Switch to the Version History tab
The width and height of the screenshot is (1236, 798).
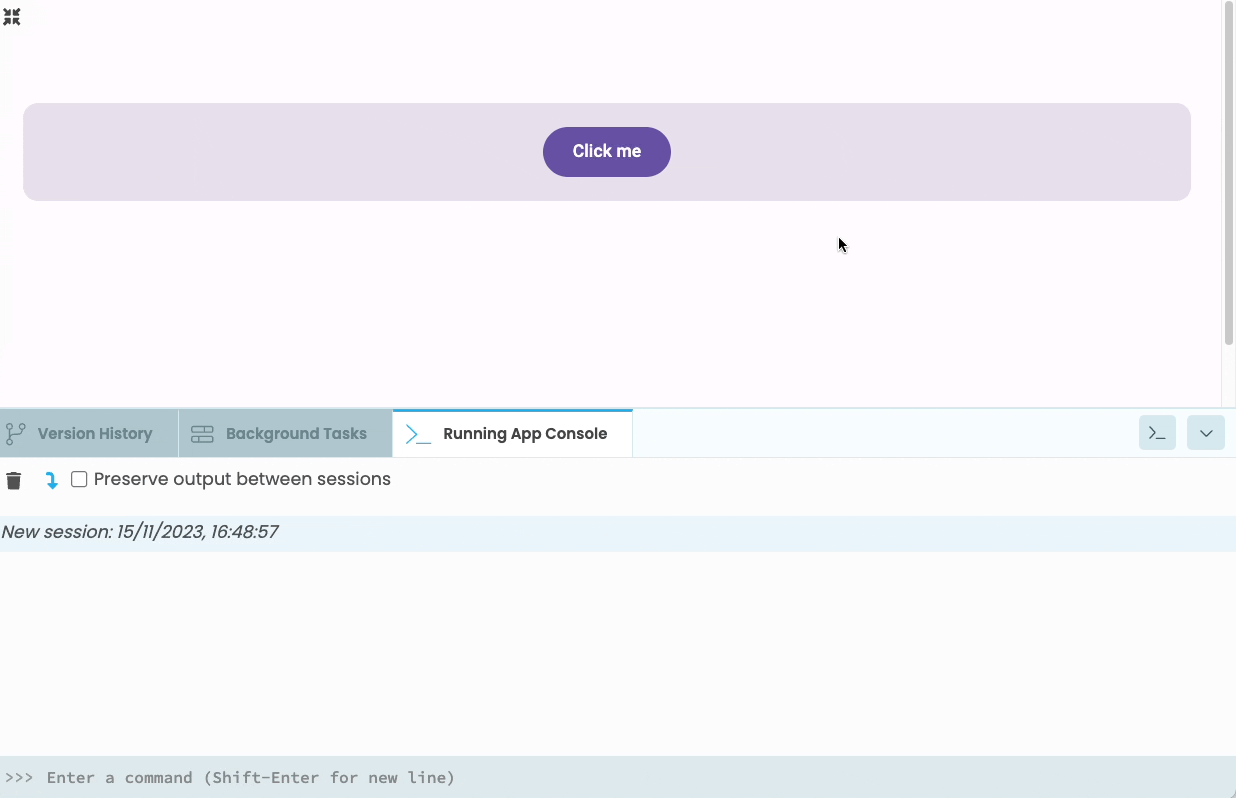click(x=94, y=434)
